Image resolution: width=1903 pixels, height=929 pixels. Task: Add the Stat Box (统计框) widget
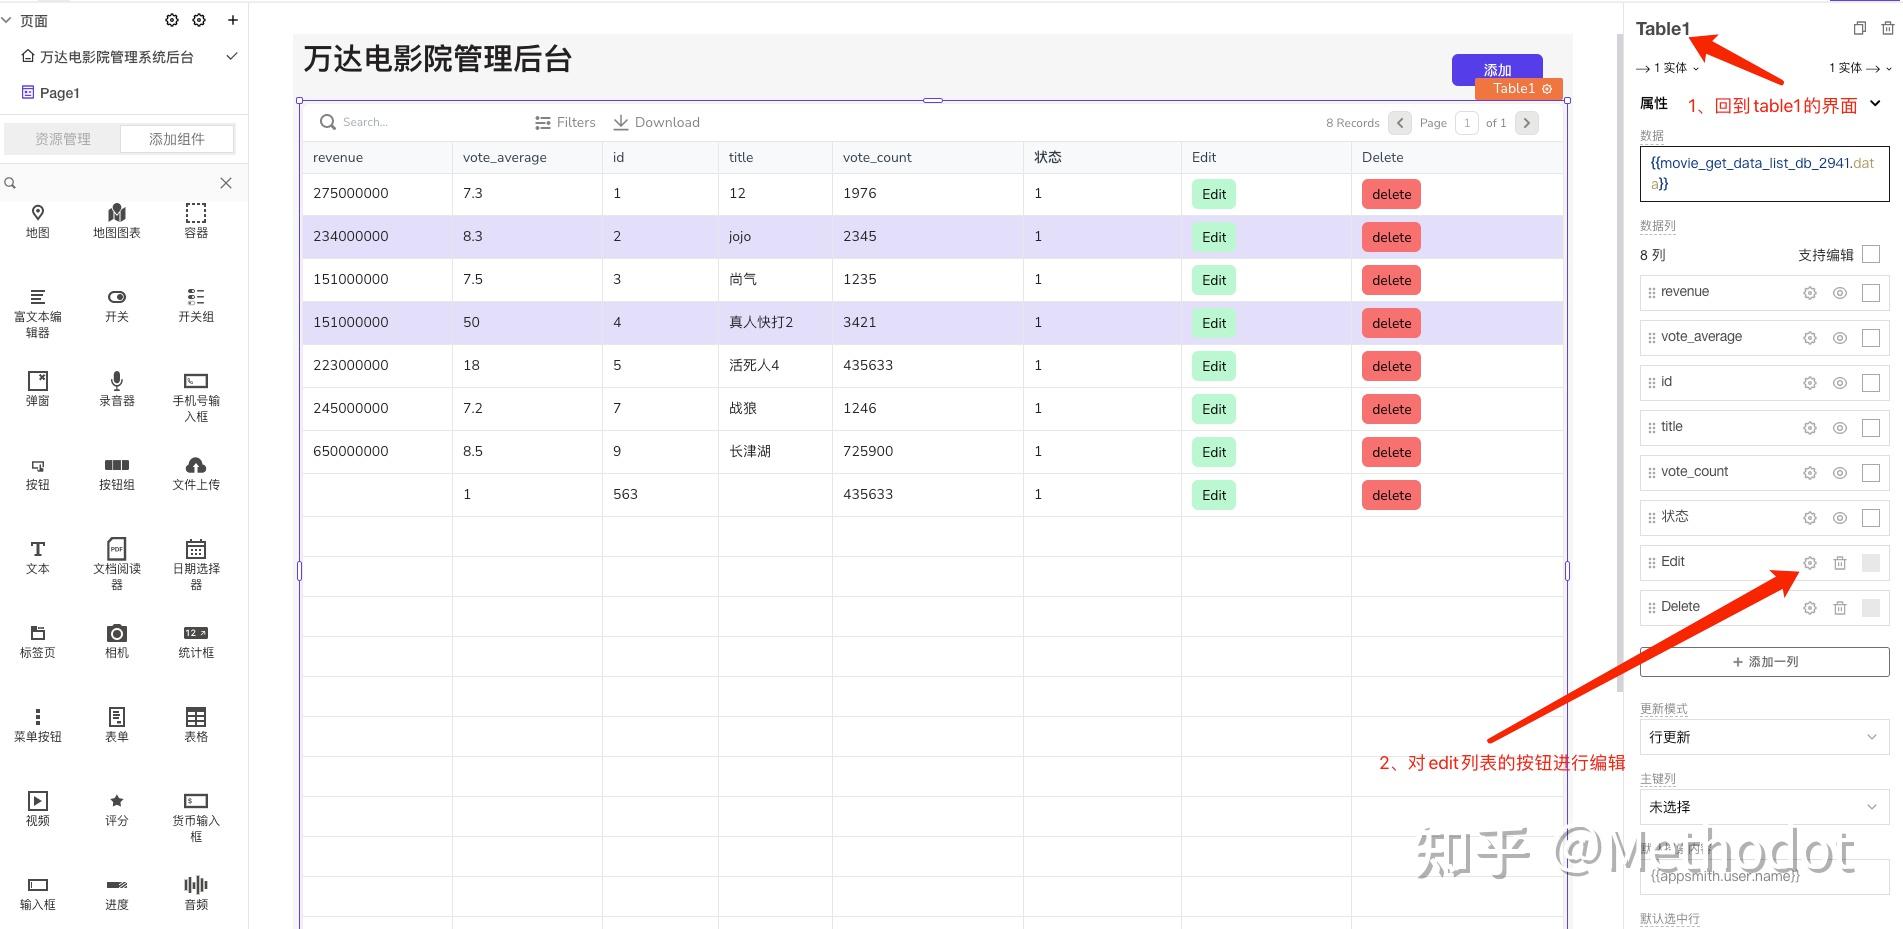[x=196, y=641]
